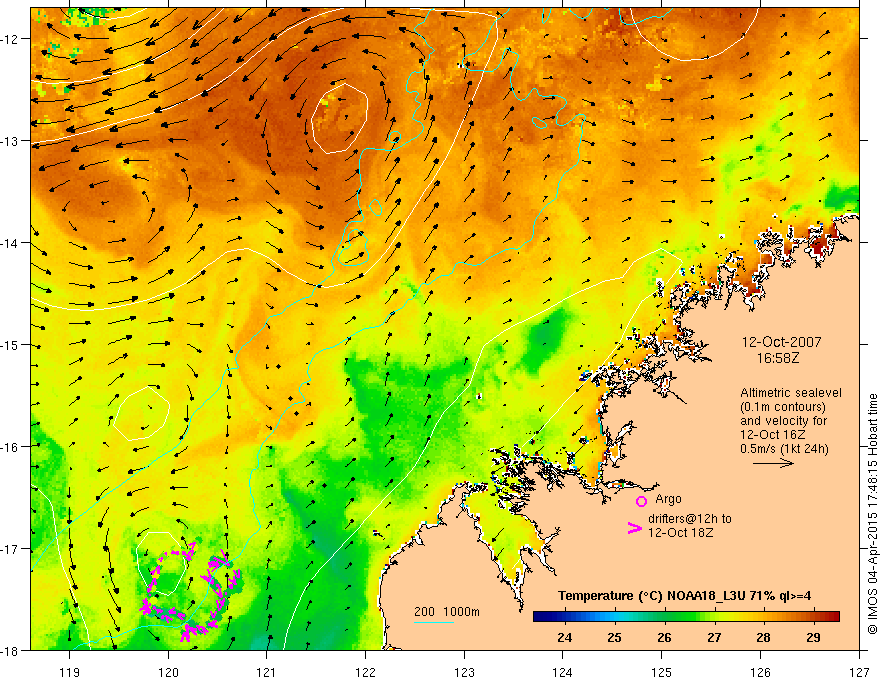This screenshot has height=680, width=880.
Task: Click the 'Temperature (°C) NOAA18_L3U 71% ql>=4' title
Action: (x=684, y=596)
